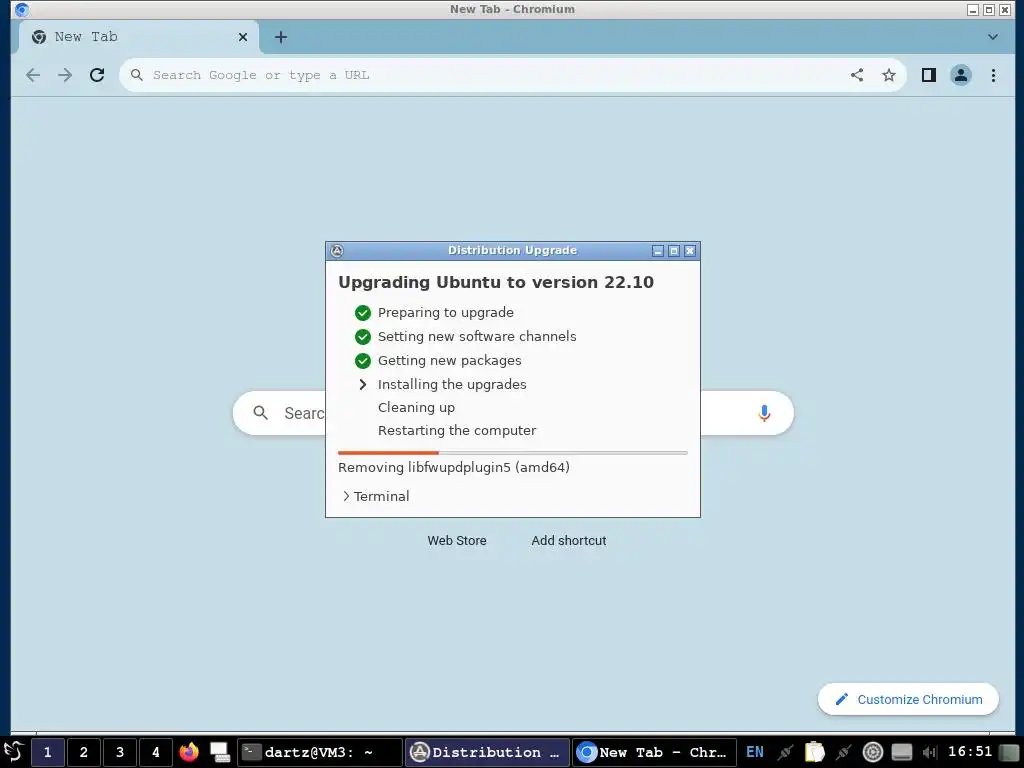Click the taskbar clock 16:51
This screenshot has width=1024, height=768.
(x=970, y=752)
